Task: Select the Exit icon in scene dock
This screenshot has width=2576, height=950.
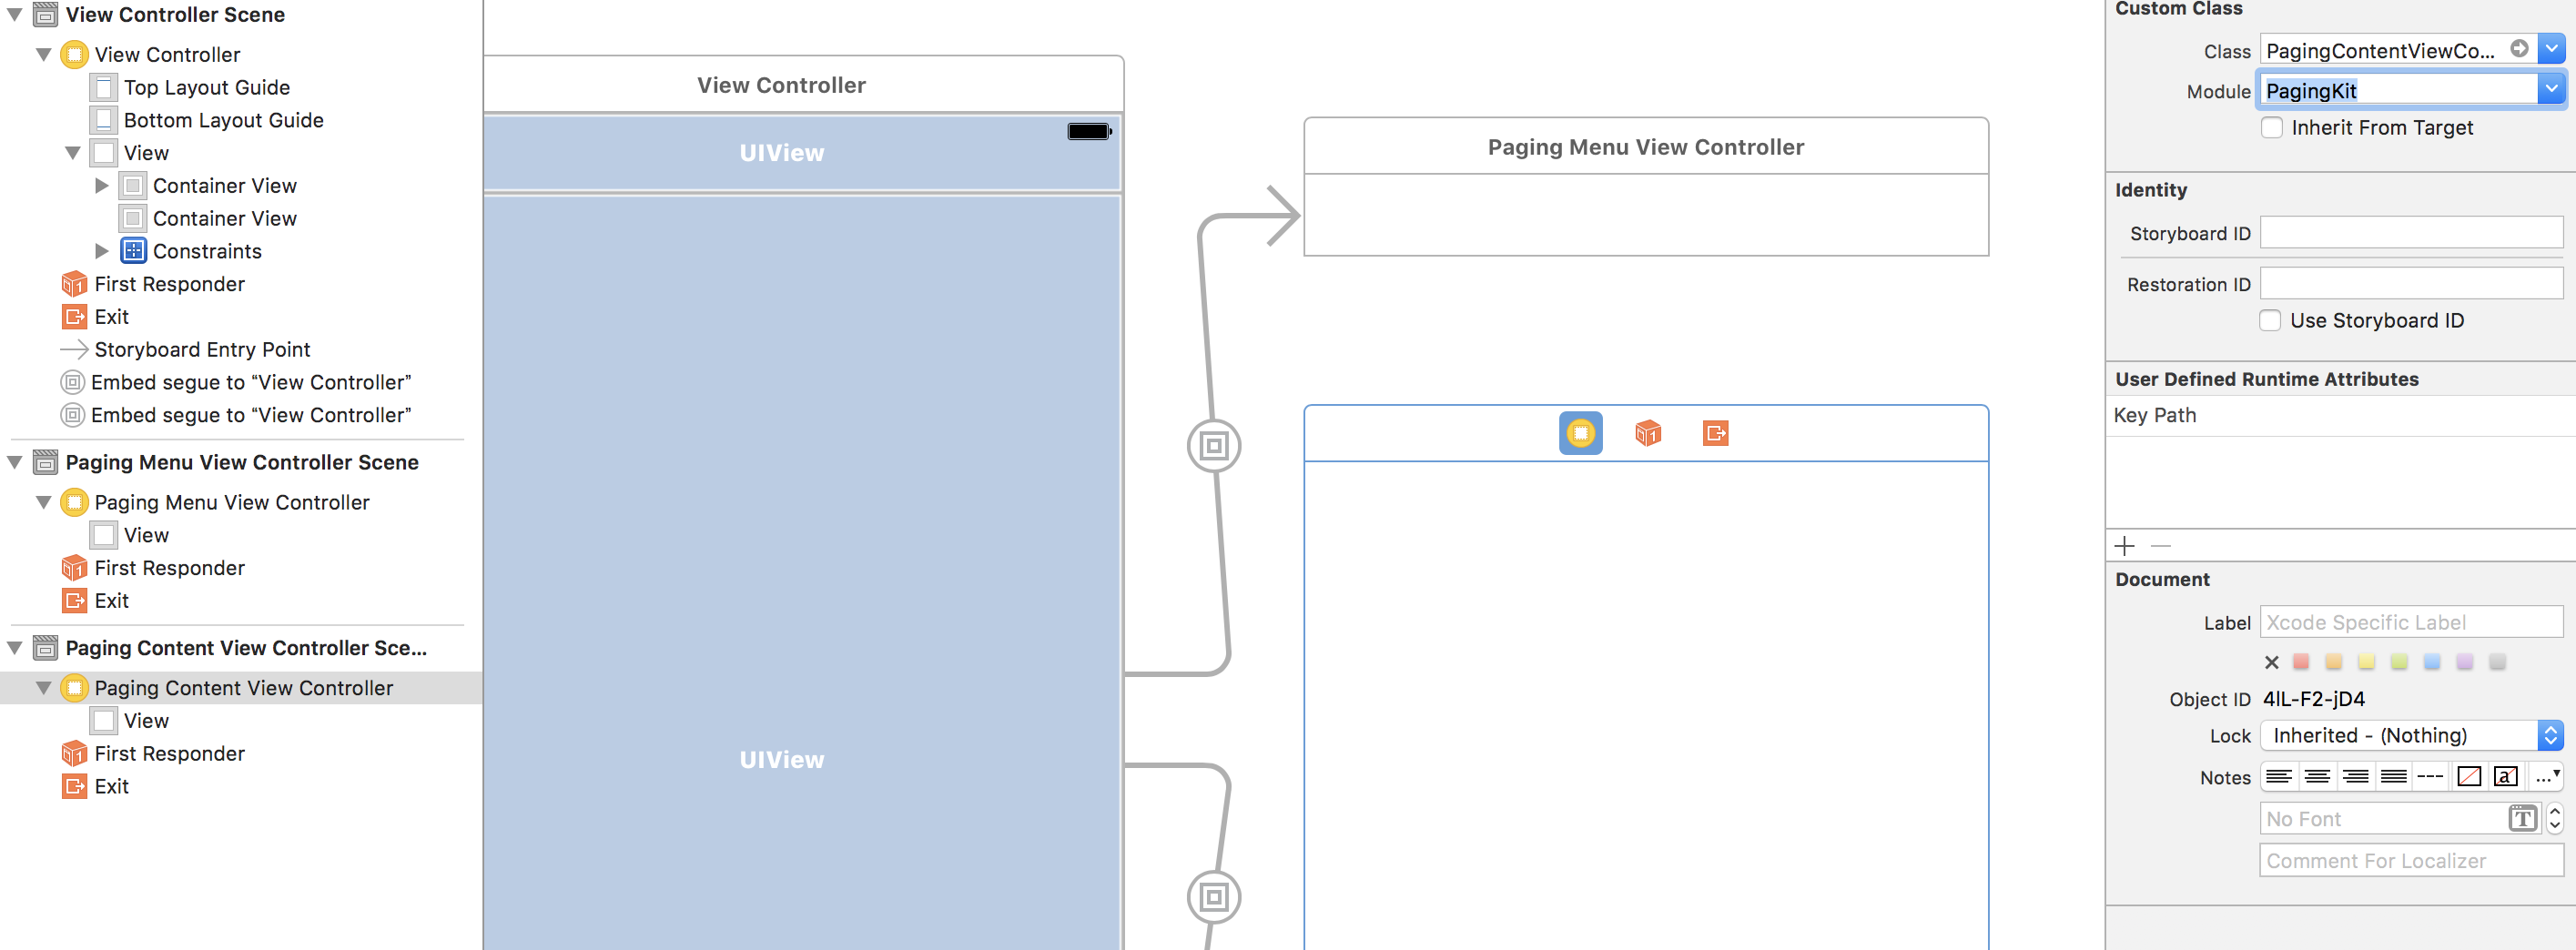Action: pos(1715,432)
